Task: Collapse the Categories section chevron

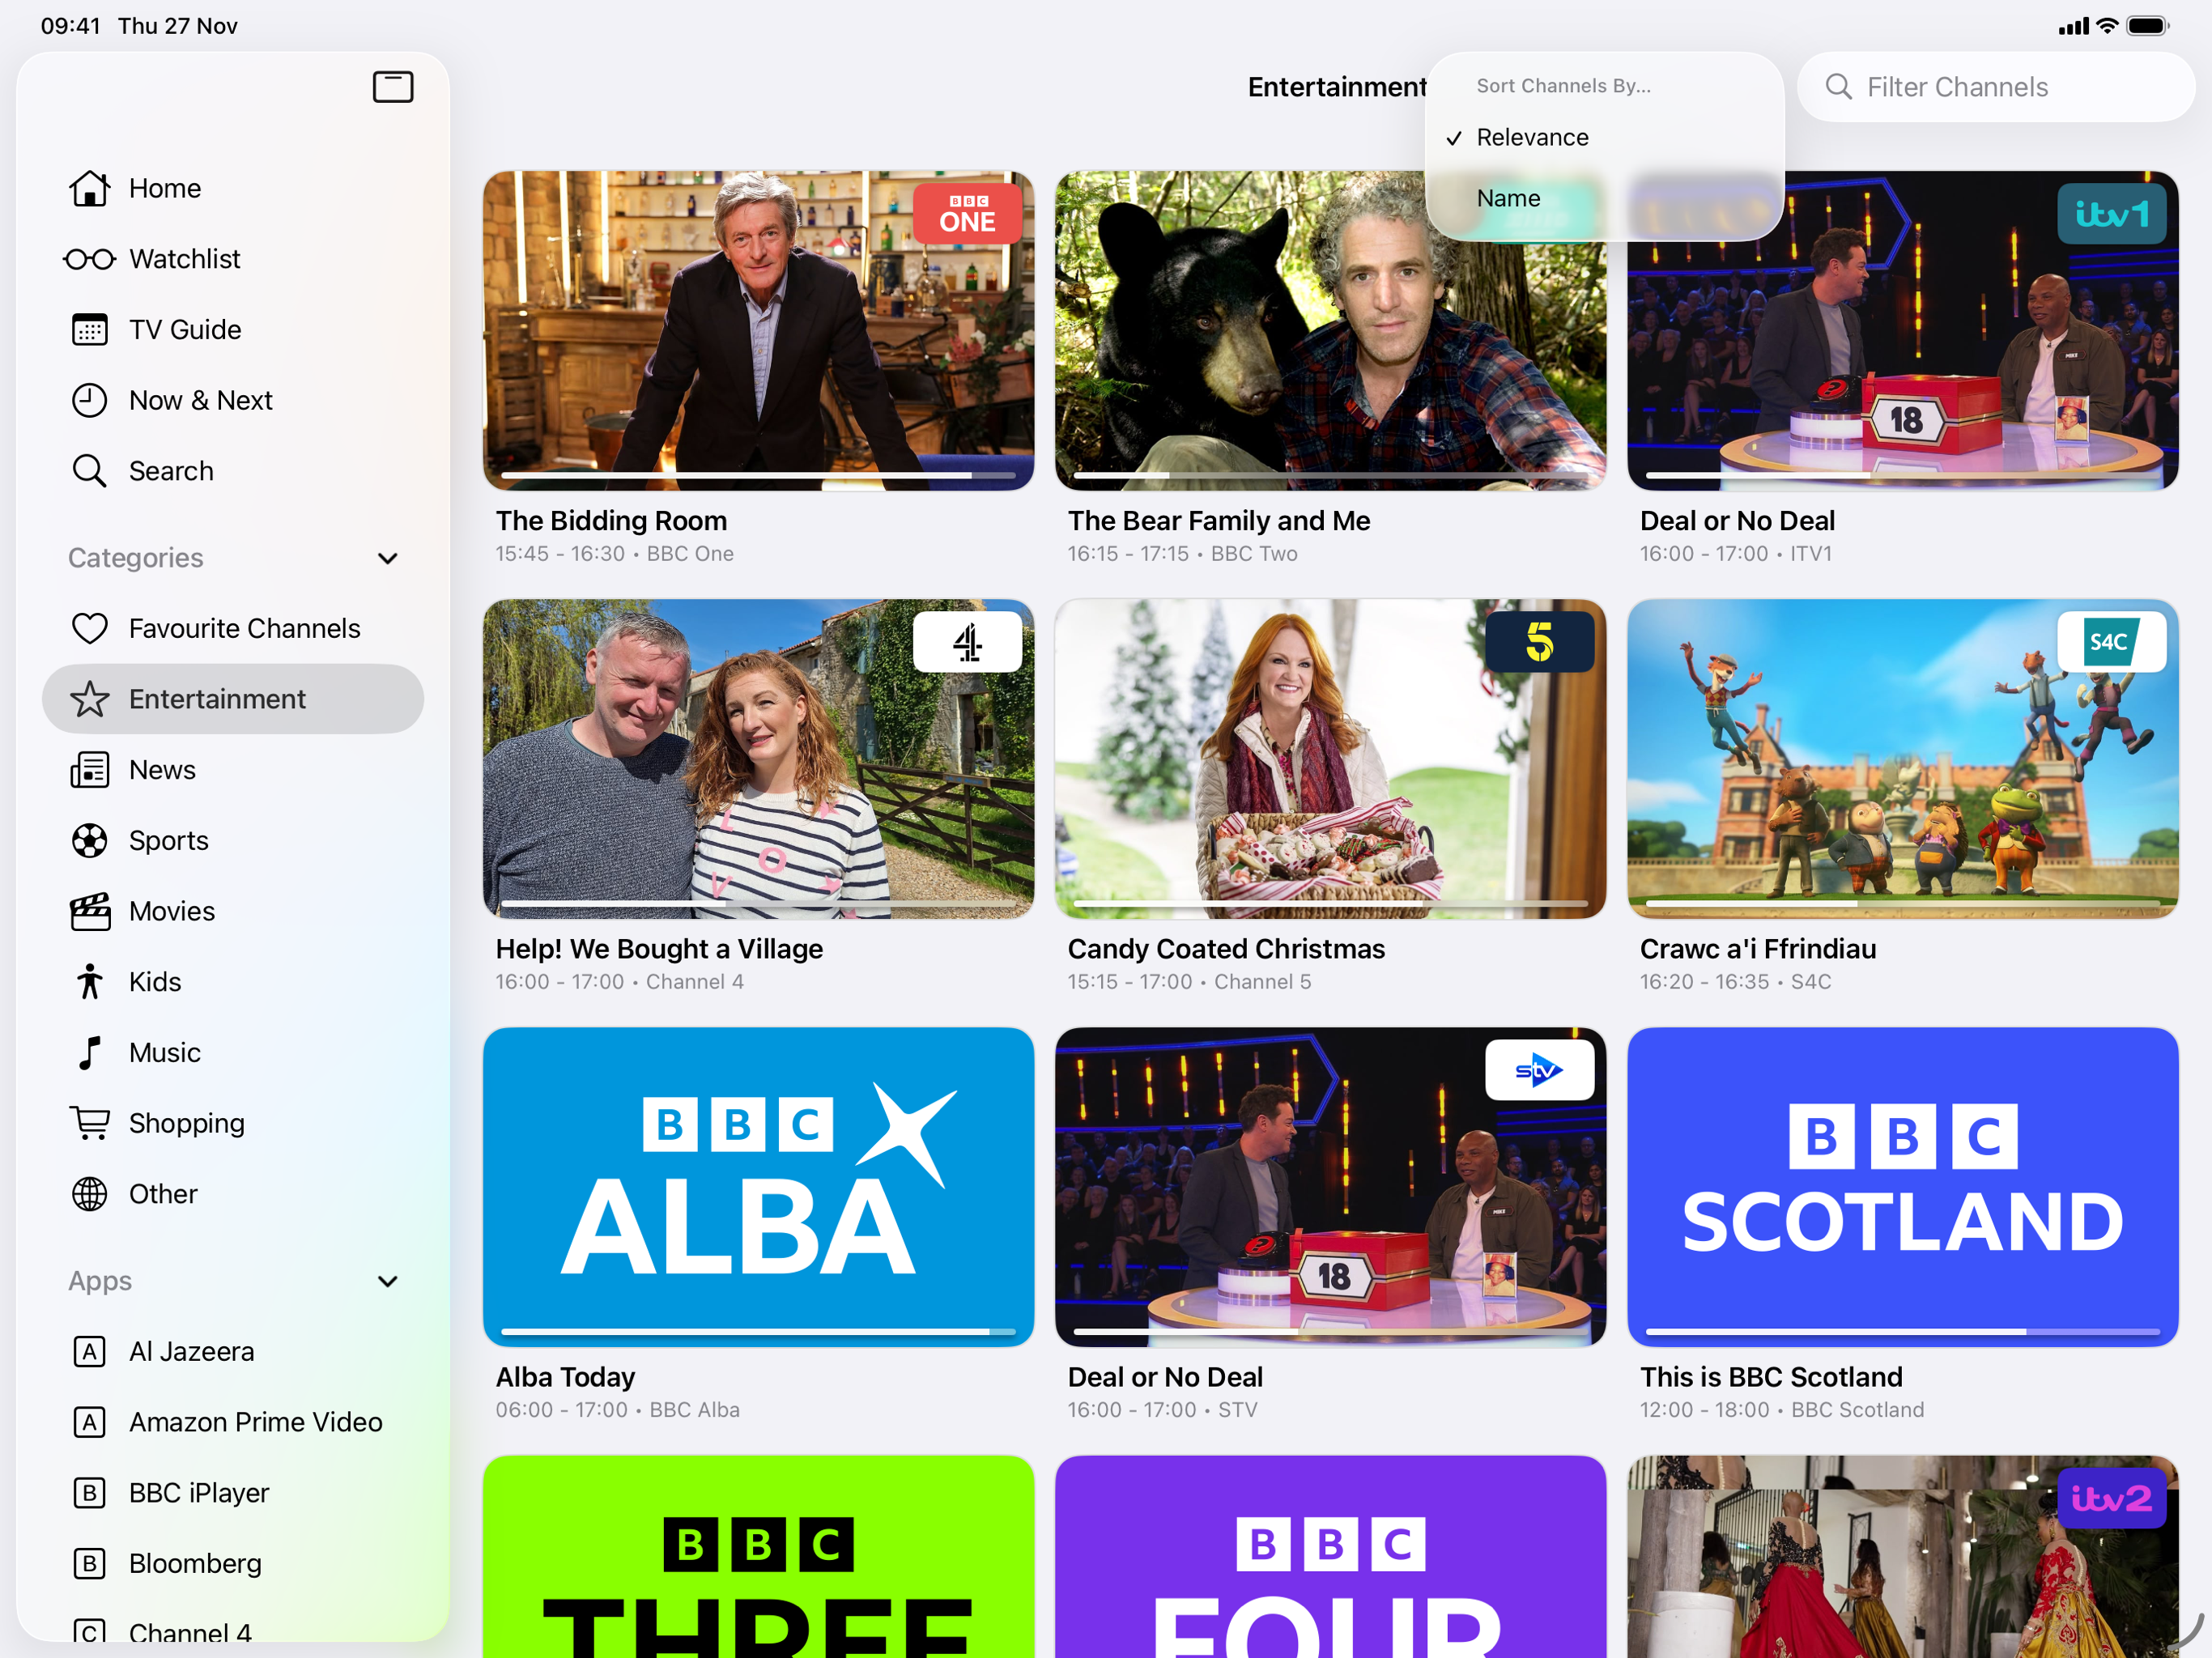Action: click(x=388, y=558)
